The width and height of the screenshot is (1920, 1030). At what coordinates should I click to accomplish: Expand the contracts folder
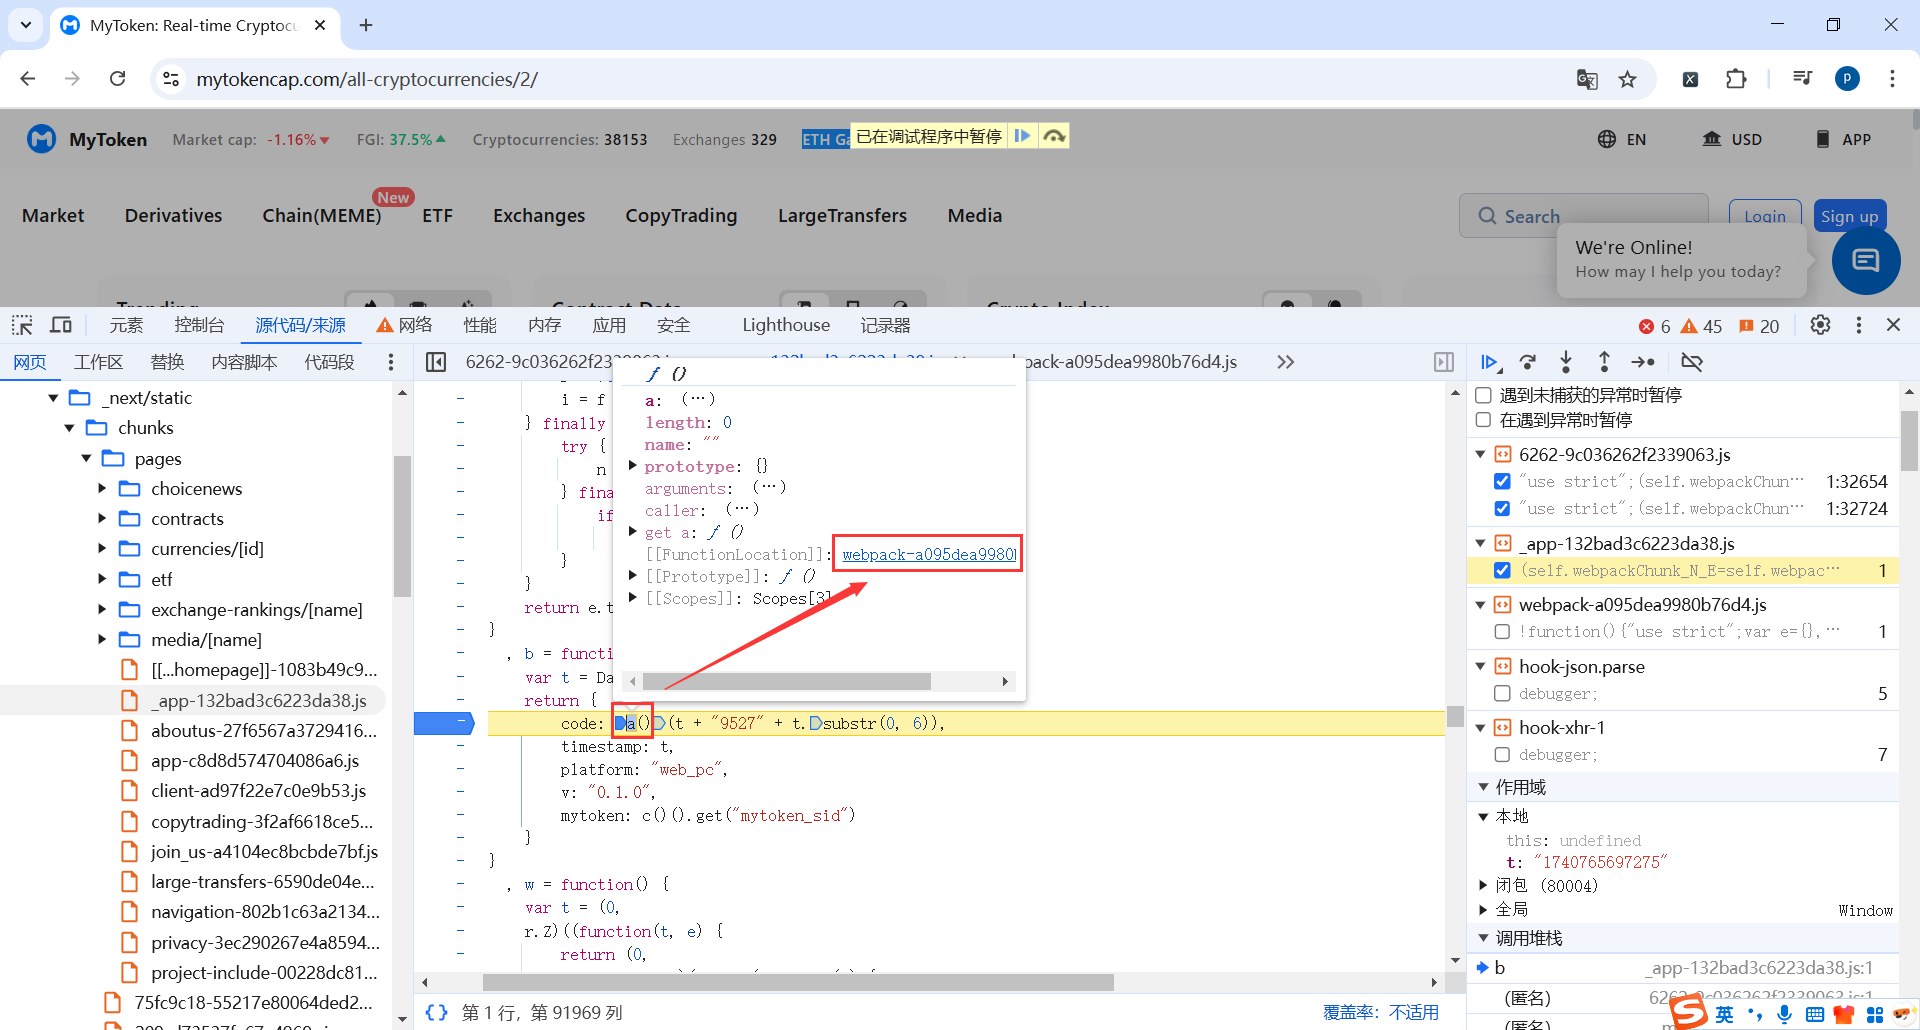point(102,519)
